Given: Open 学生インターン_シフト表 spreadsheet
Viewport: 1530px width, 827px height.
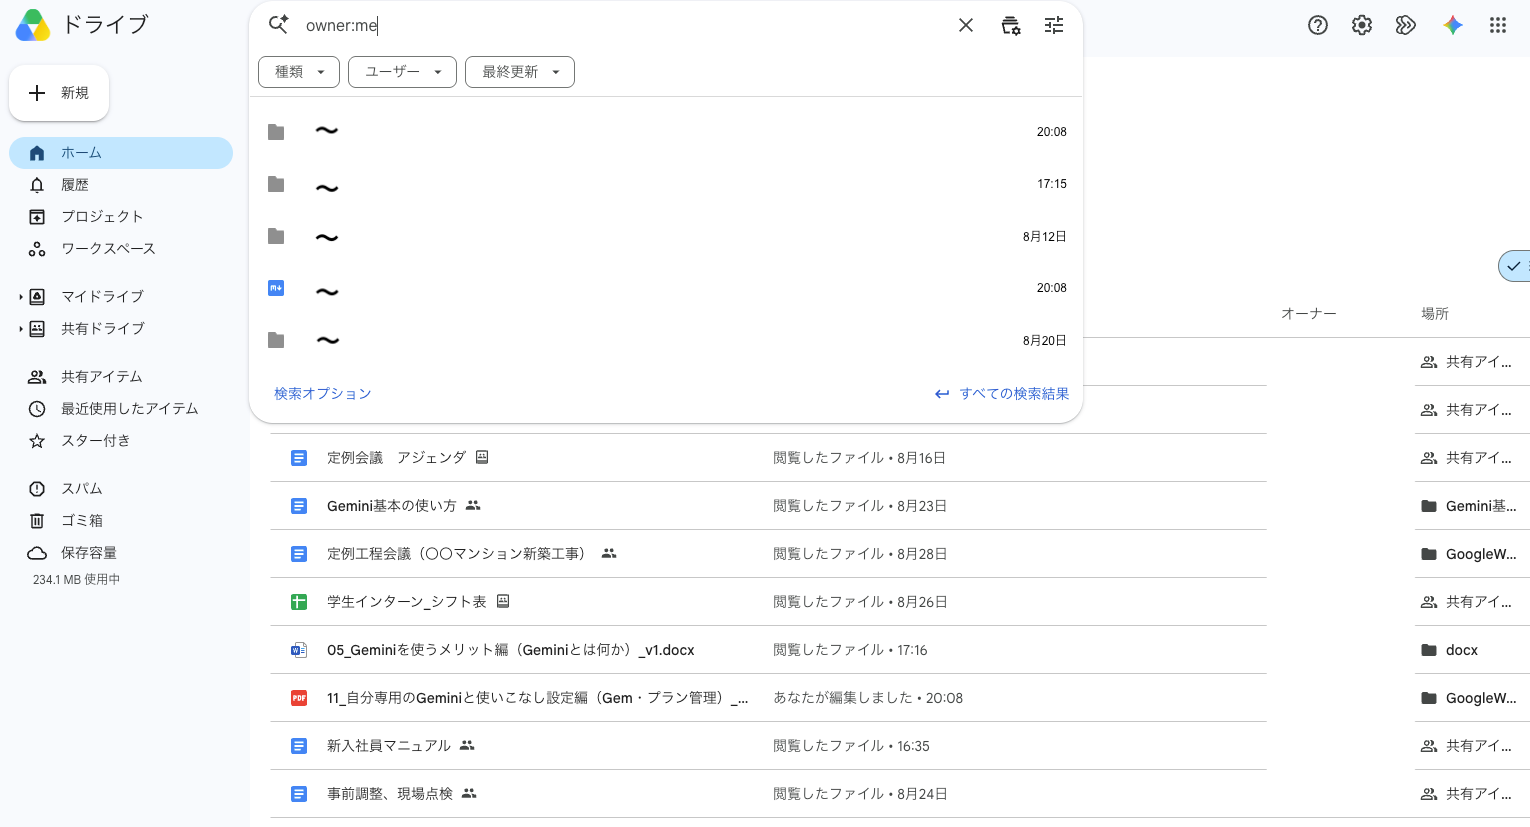Looking at the screenshot, I should tap(407, 602).
